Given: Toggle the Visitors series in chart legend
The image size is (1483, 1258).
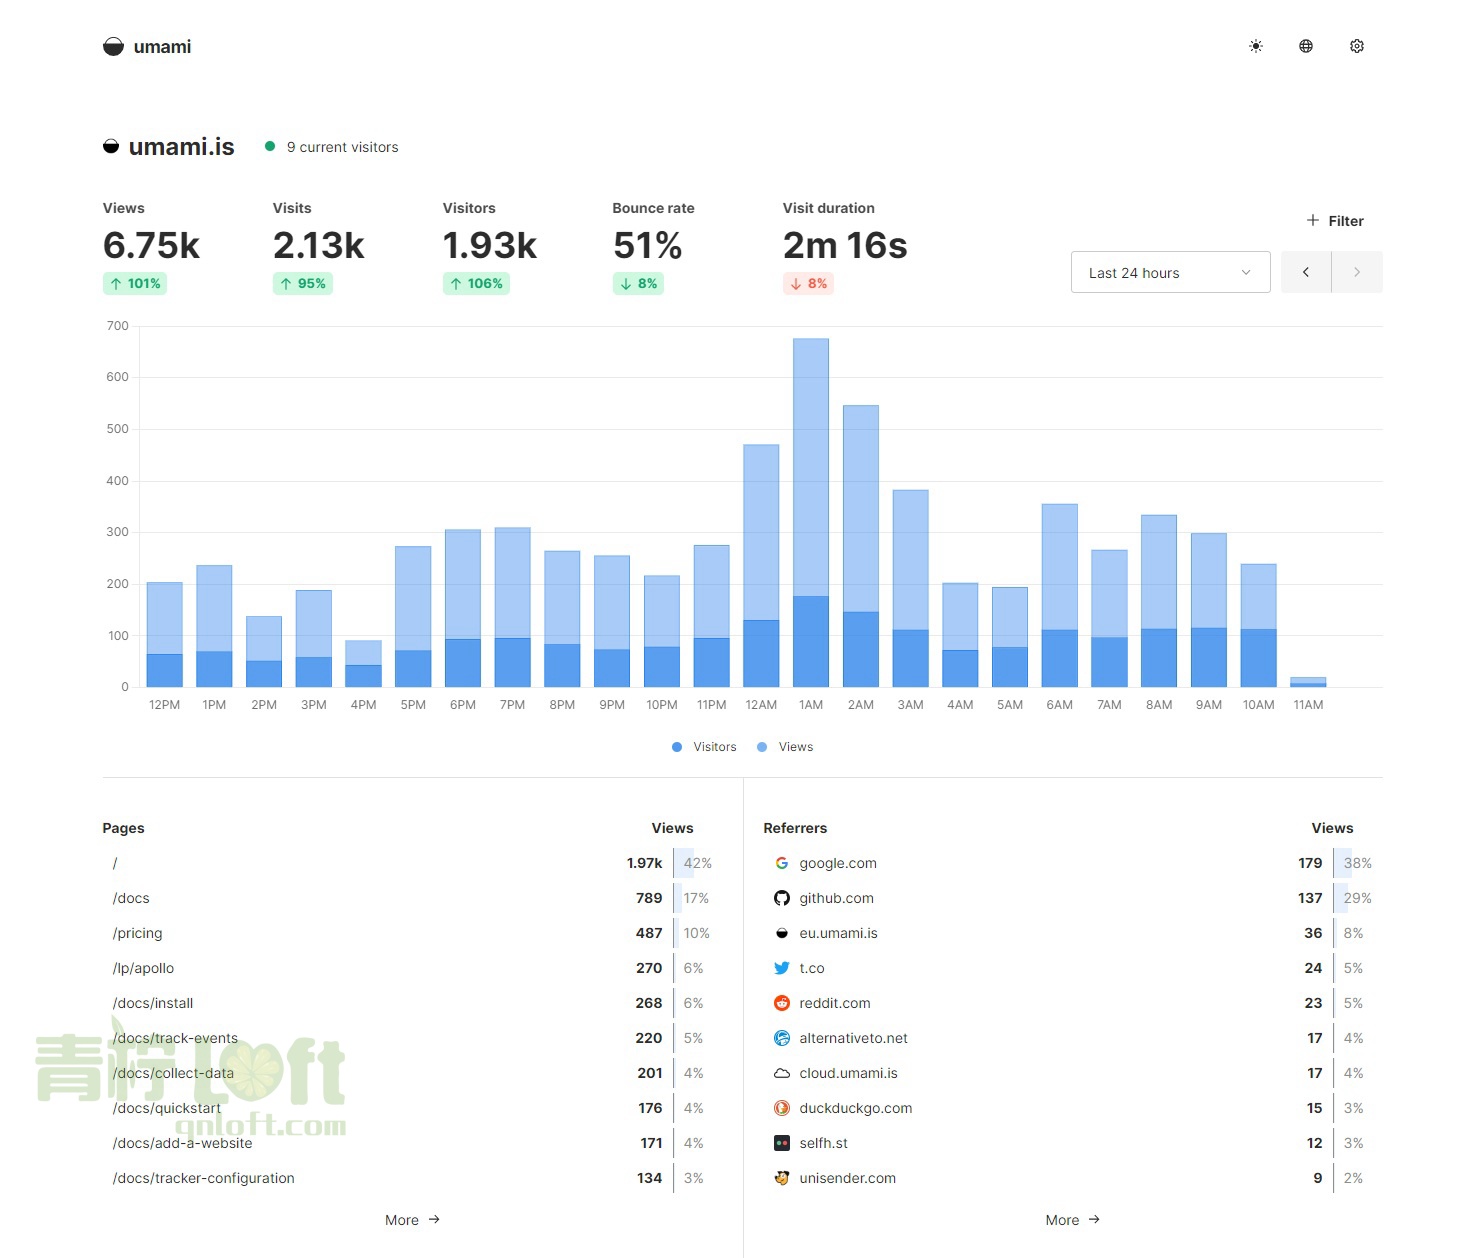Looking at the screenshot, I should [x=704, y=747].
